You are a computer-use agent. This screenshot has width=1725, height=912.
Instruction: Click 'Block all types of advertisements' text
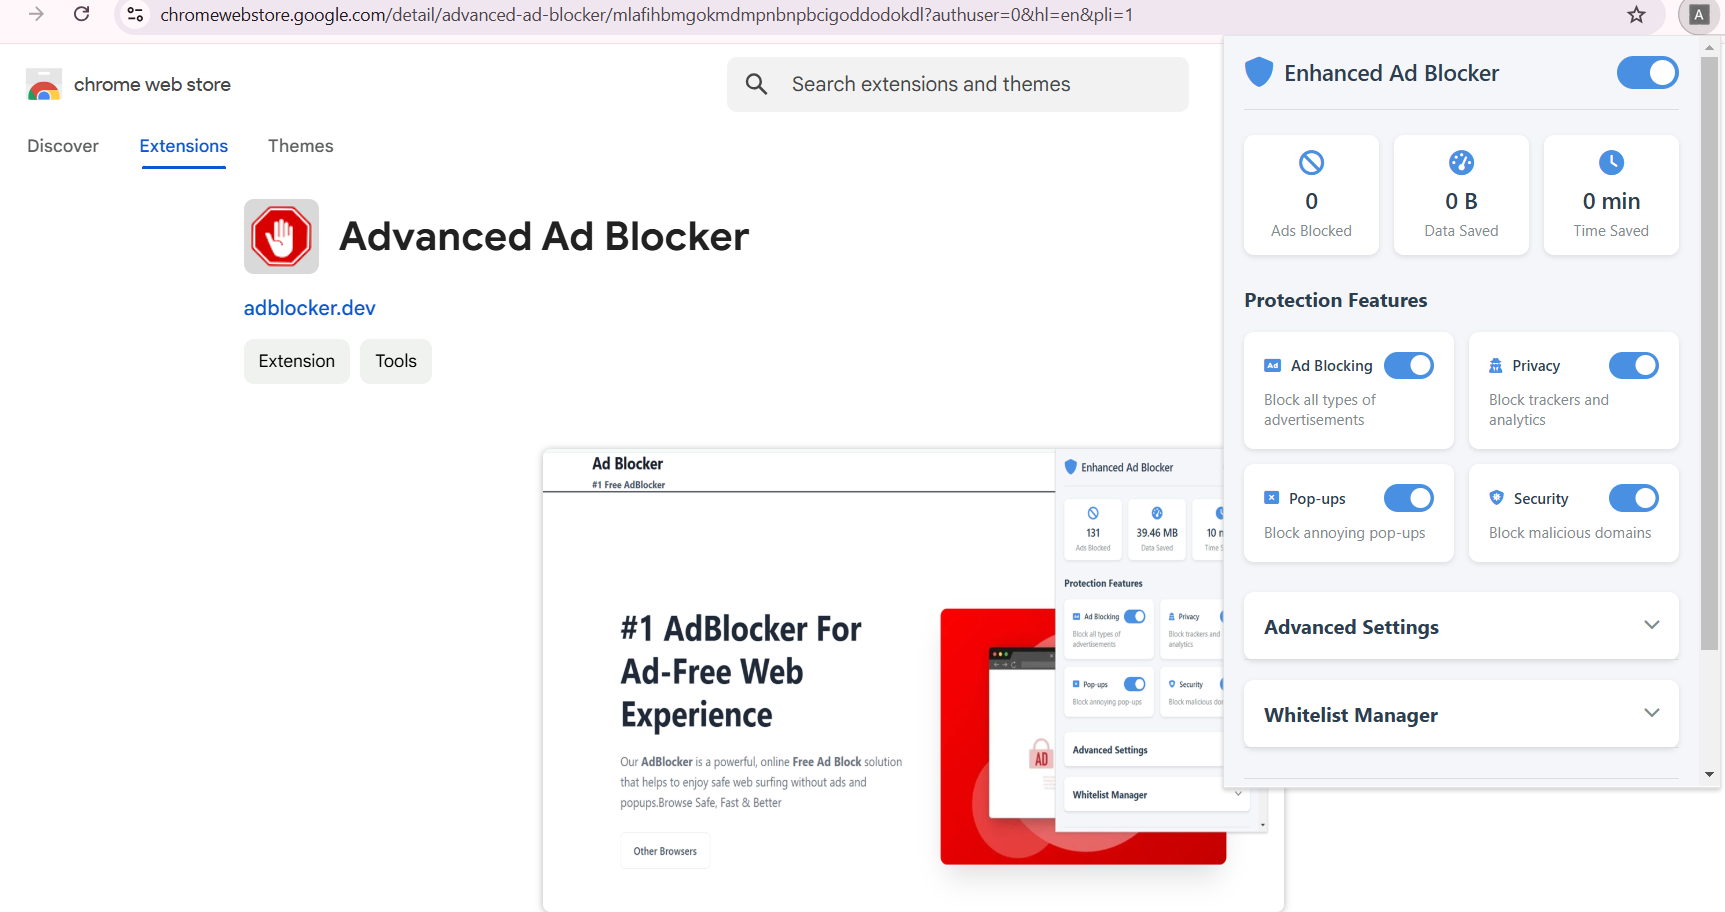point(1319,410)
